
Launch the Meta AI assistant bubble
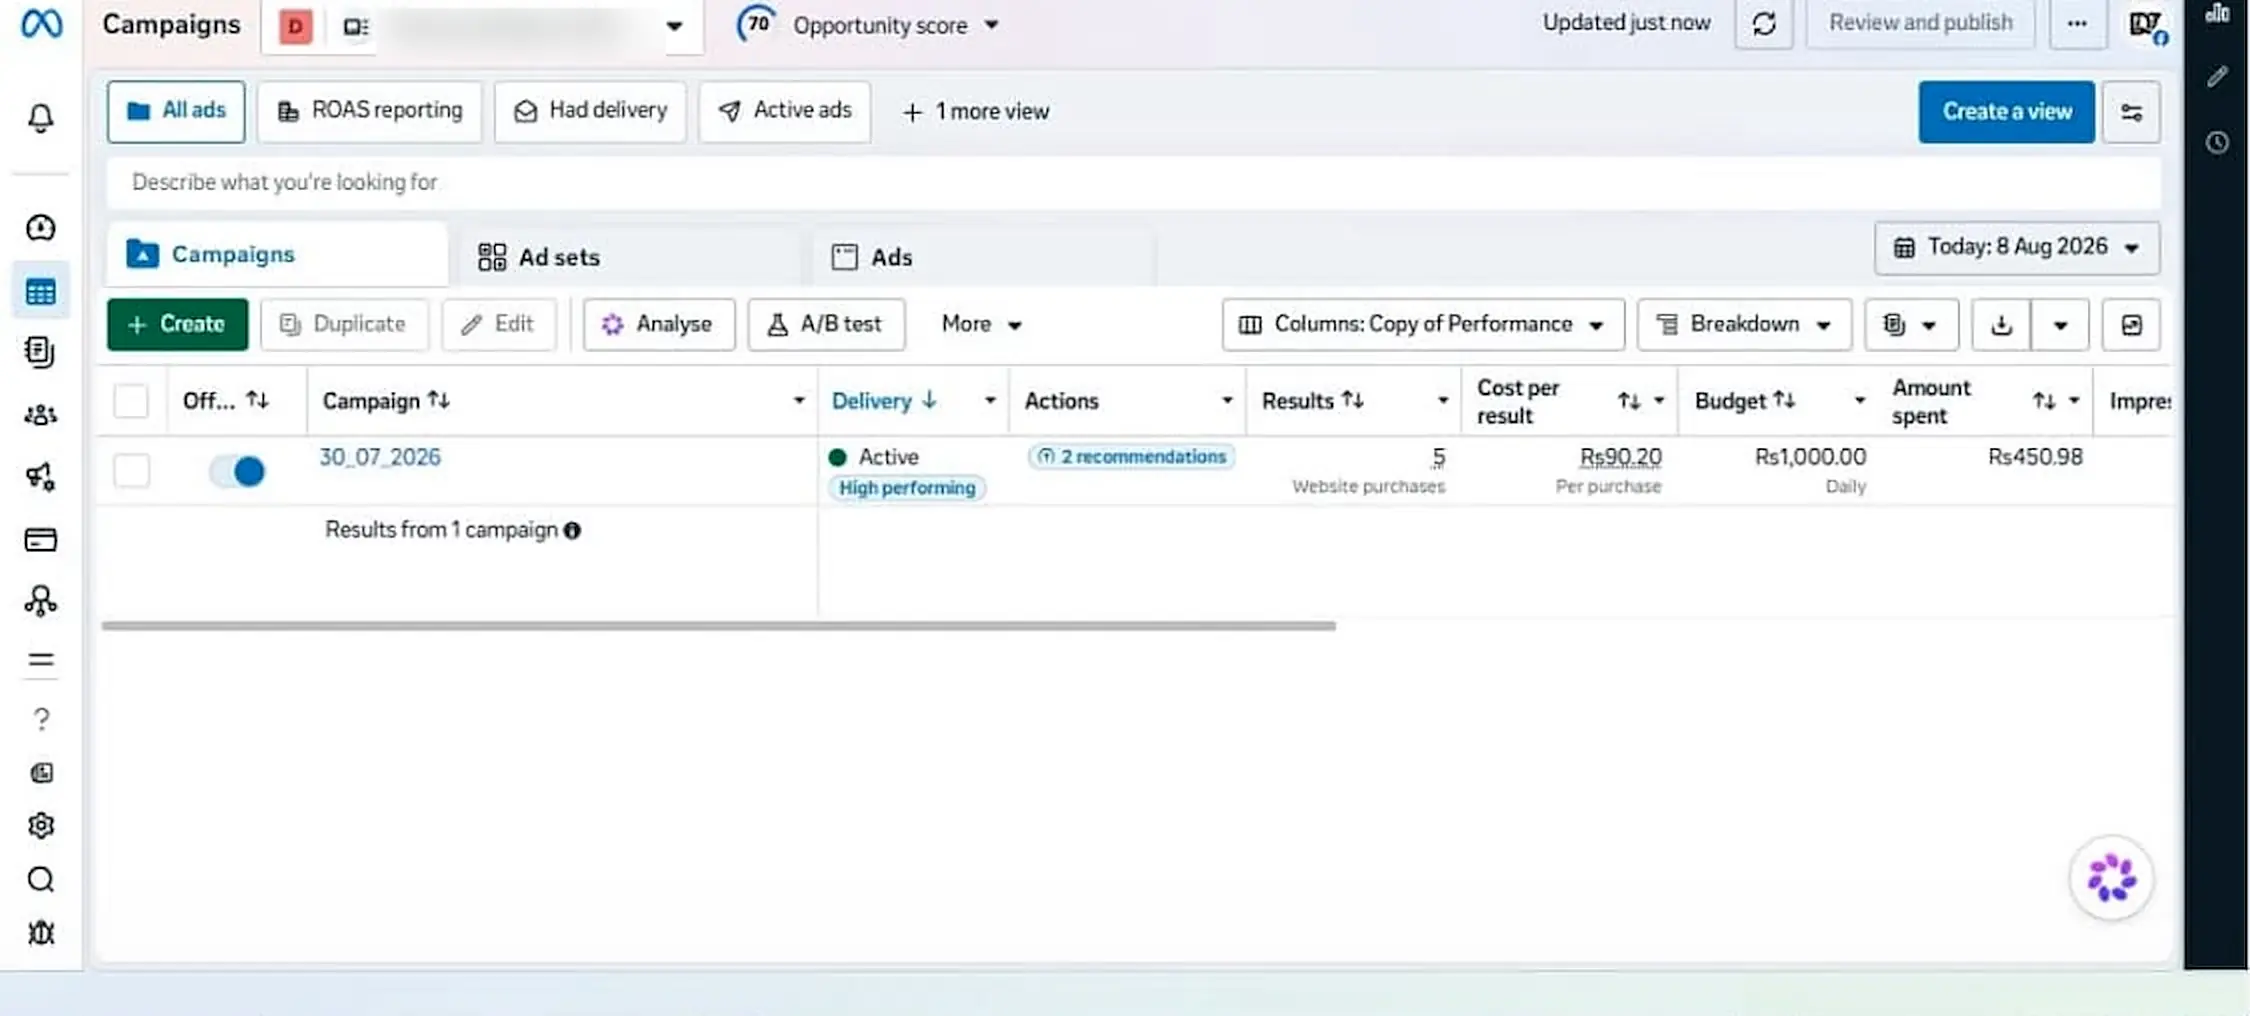2111,878
